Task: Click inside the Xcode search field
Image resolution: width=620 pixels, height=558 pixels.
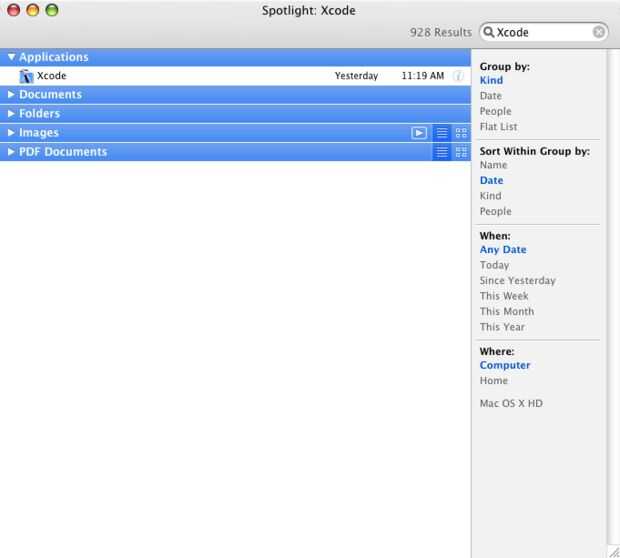Action: click(x=544, y=32)
